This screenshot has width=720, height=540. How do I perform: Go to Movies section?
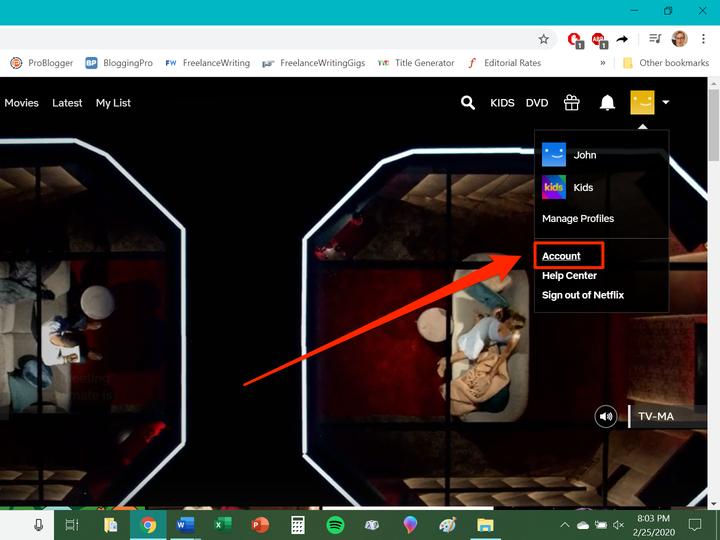pos(21,103)
